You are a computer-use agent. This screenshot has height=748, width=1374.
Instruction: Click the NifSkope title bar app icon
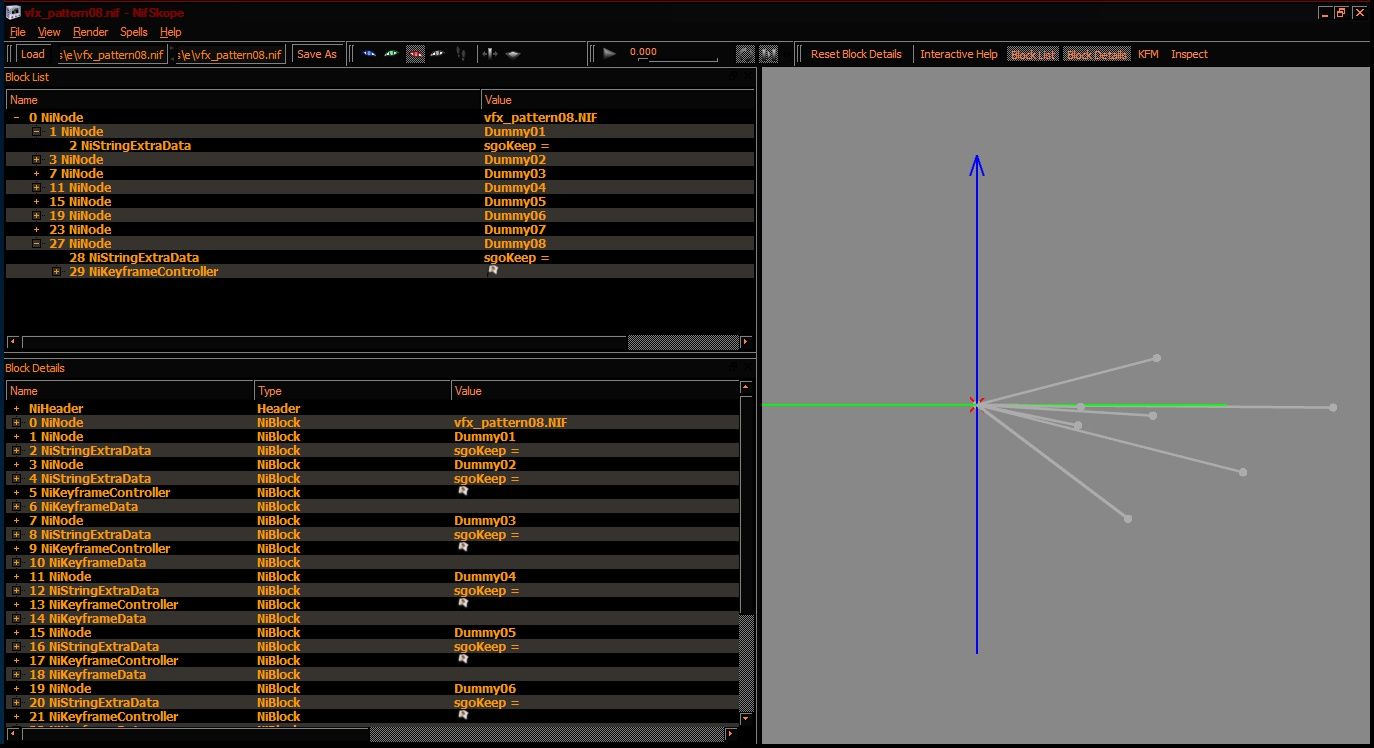[13, 13]
